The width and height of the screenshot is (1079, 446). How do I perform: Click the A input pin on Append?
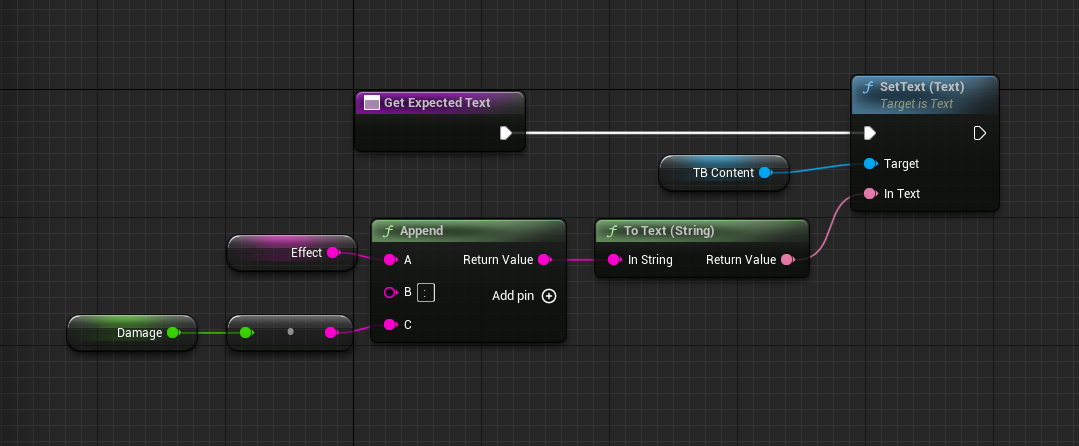(390, 259)
